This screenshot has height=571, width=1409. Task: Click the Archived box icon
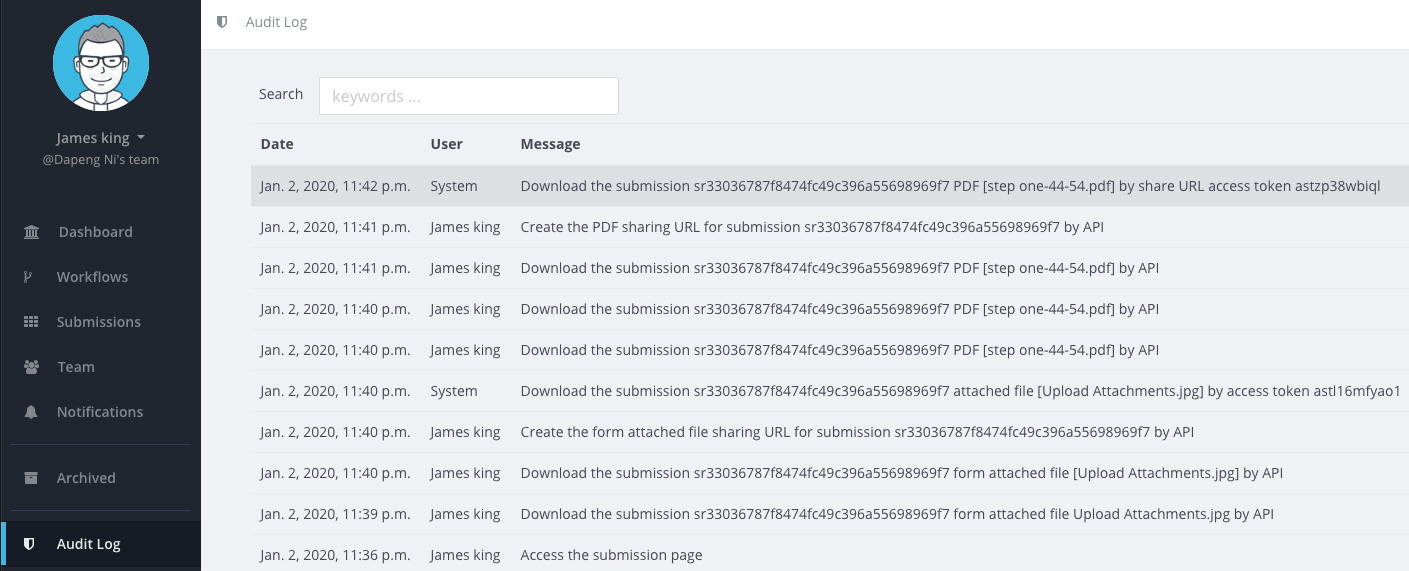(x=31, y=478)
